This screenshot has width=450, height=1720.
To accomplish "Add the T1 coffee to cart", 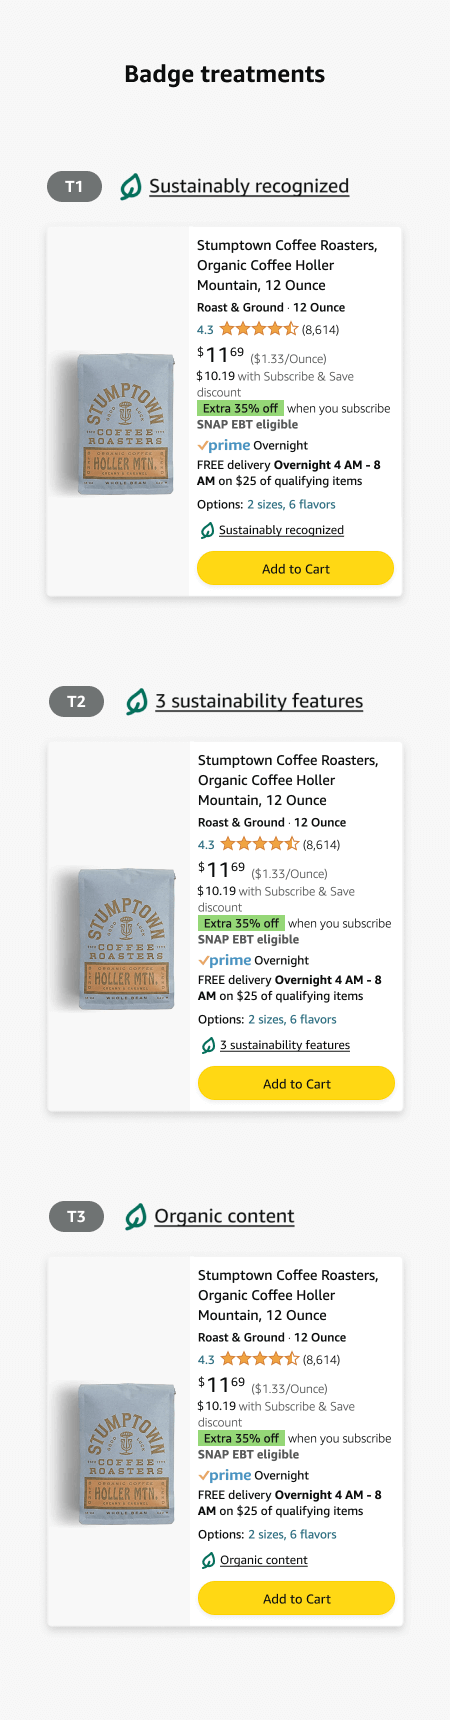I will (x=295, y=569).
